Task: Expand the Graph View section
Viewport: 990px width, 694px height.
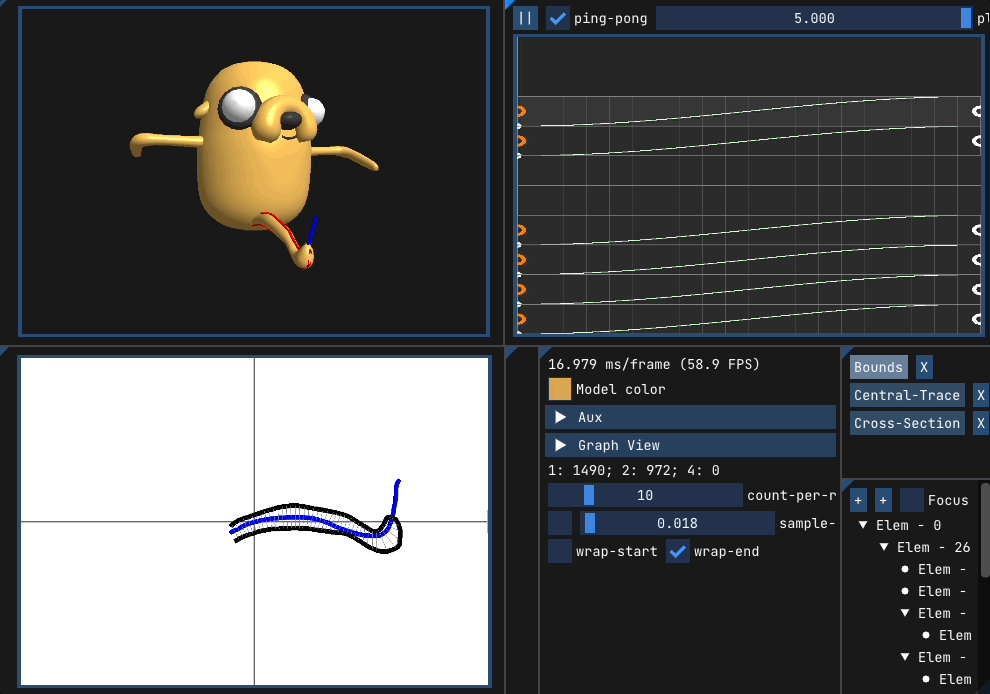Action: click(690, 445)
